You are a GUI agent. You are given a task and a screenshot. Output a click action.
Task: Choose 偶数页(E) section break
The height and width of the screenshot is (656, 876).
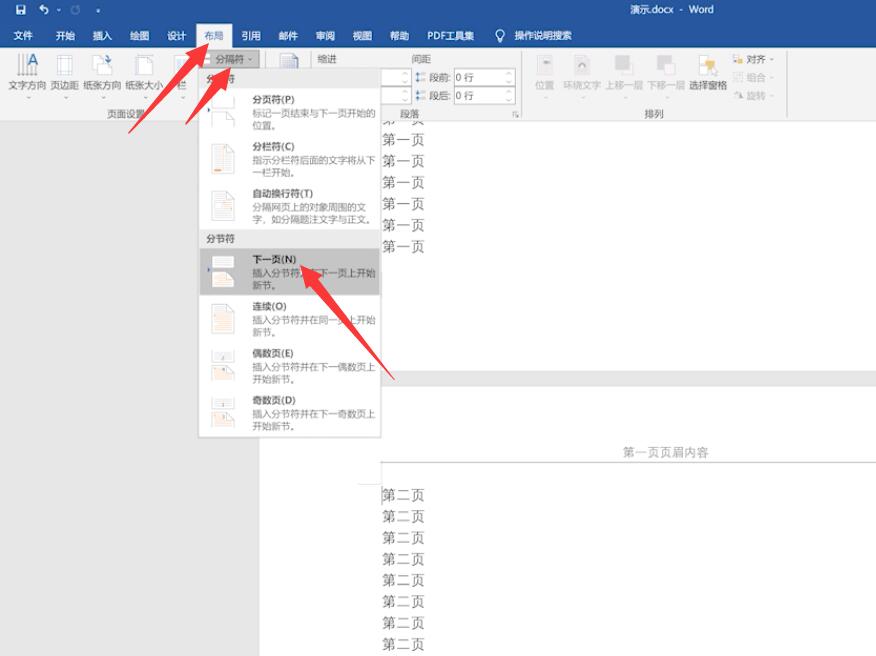289,365
